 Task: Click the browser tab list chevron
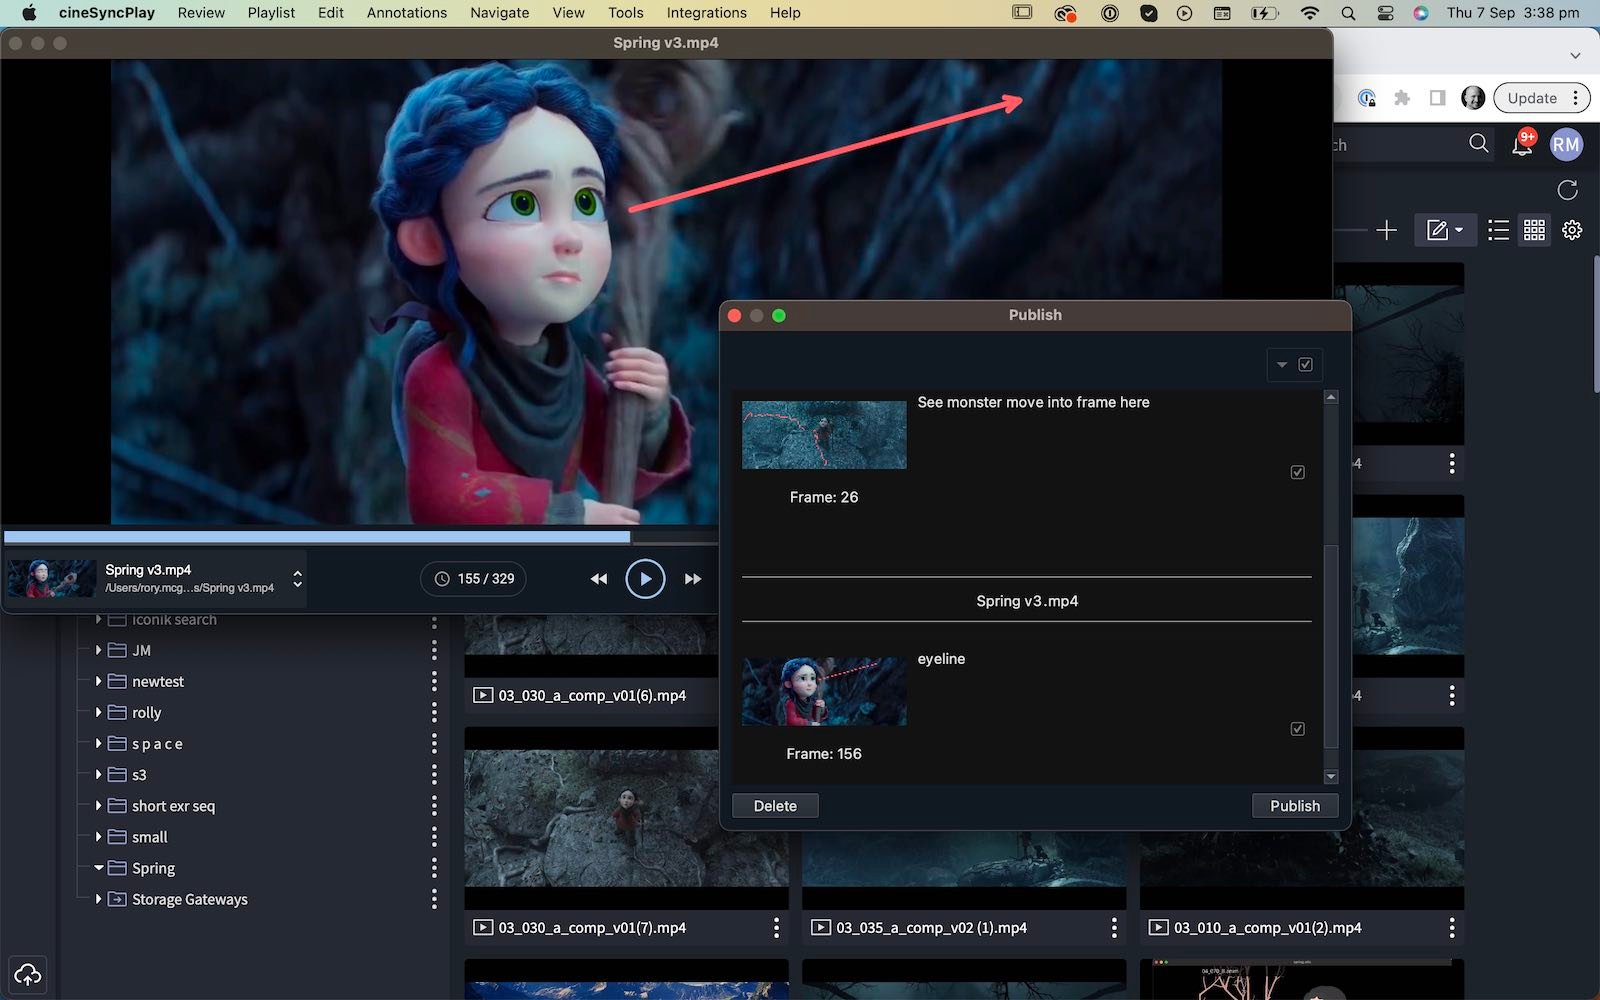(1575, 56)
